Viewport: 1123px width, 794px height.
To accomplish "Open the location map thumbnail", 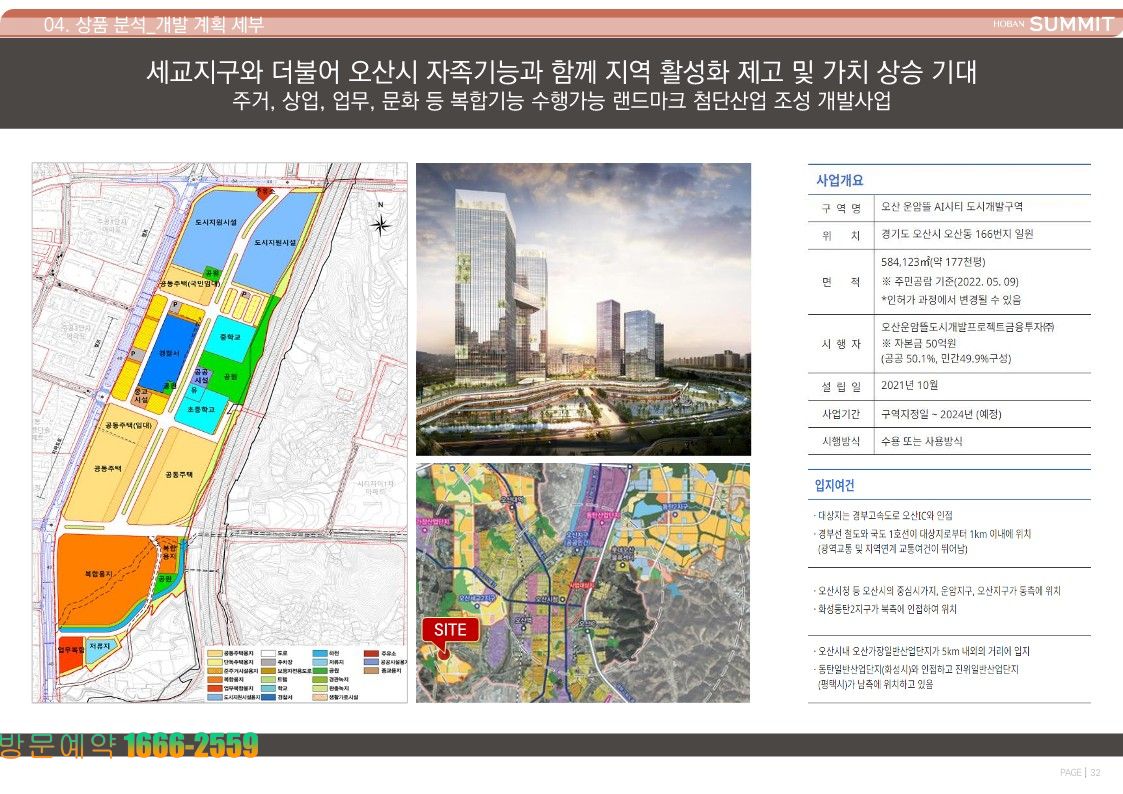I will click(583, 582).
